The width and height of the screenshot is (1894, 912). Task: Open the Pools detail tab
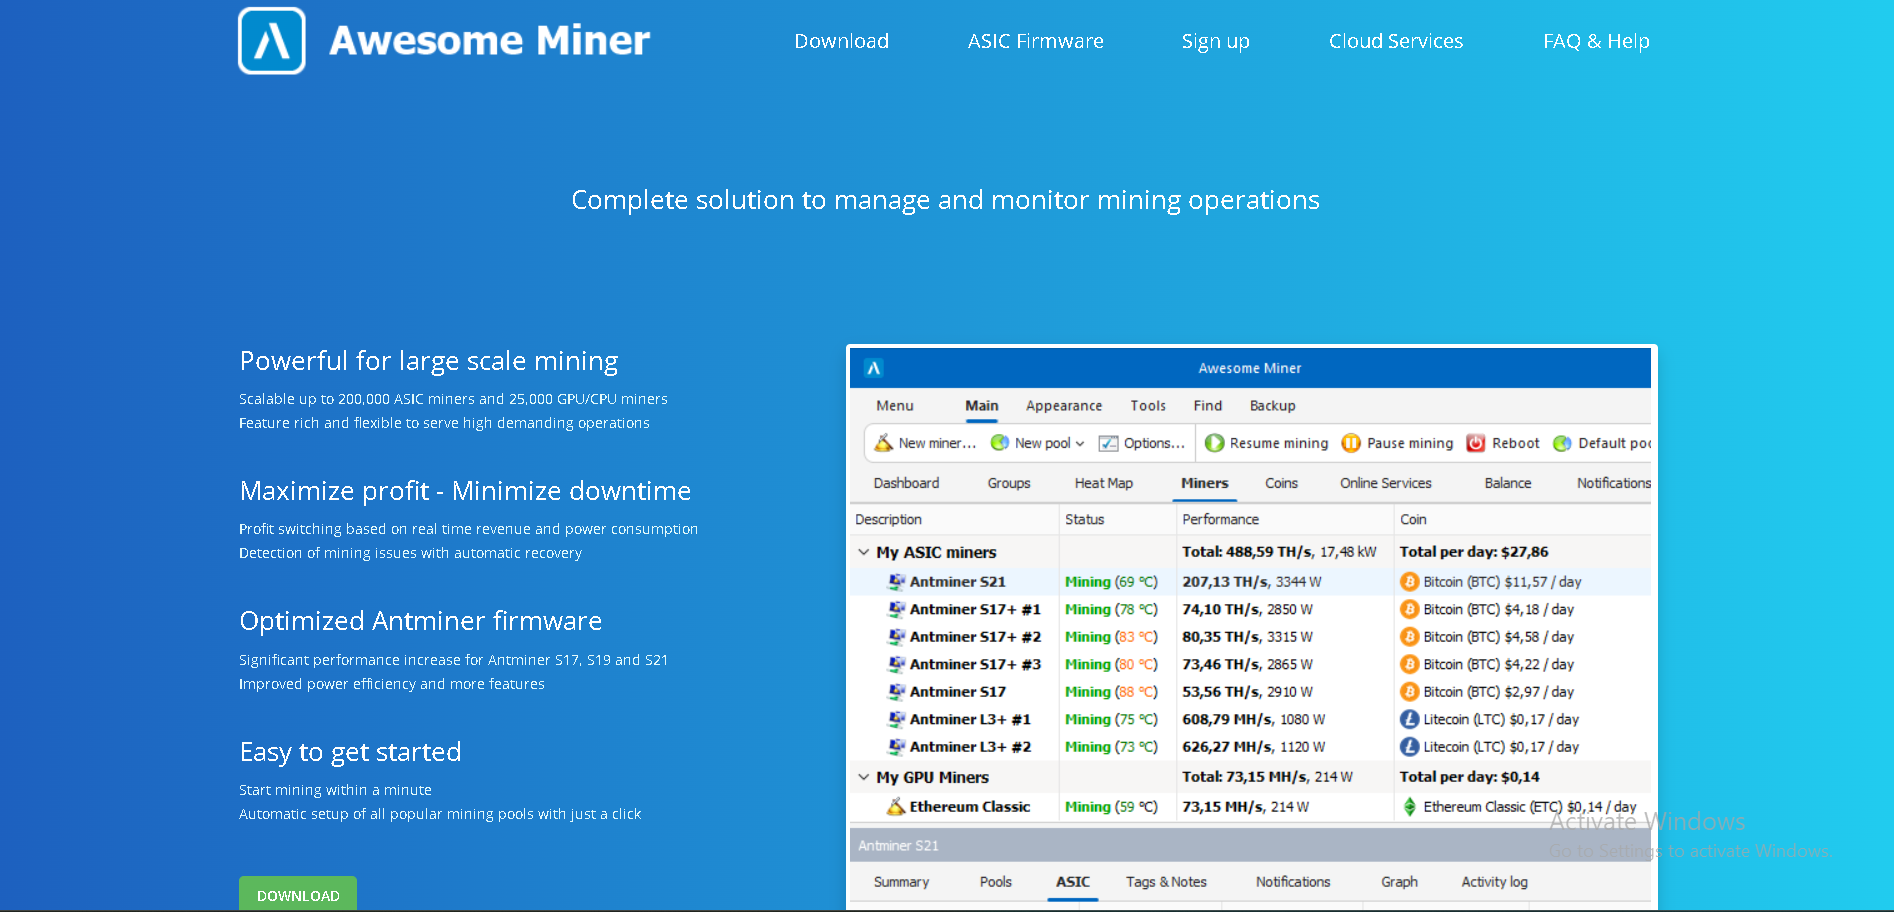click(x=995, y=882)
